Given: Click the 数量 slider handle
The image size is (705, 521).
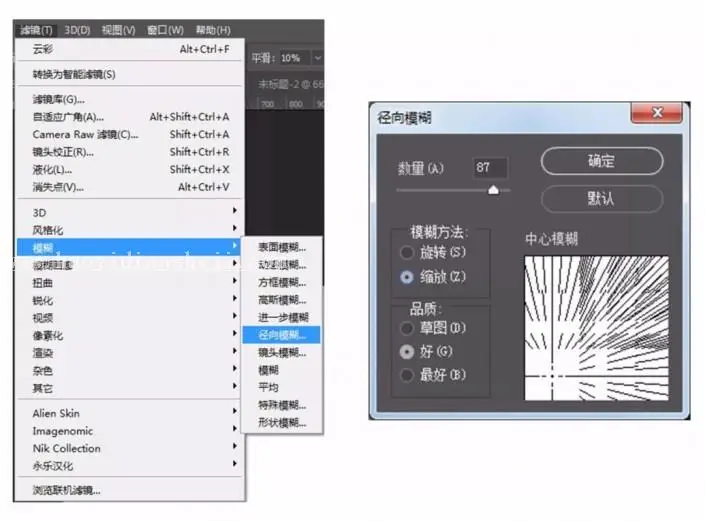Looking at the screenshot, I should pos(493,190).
